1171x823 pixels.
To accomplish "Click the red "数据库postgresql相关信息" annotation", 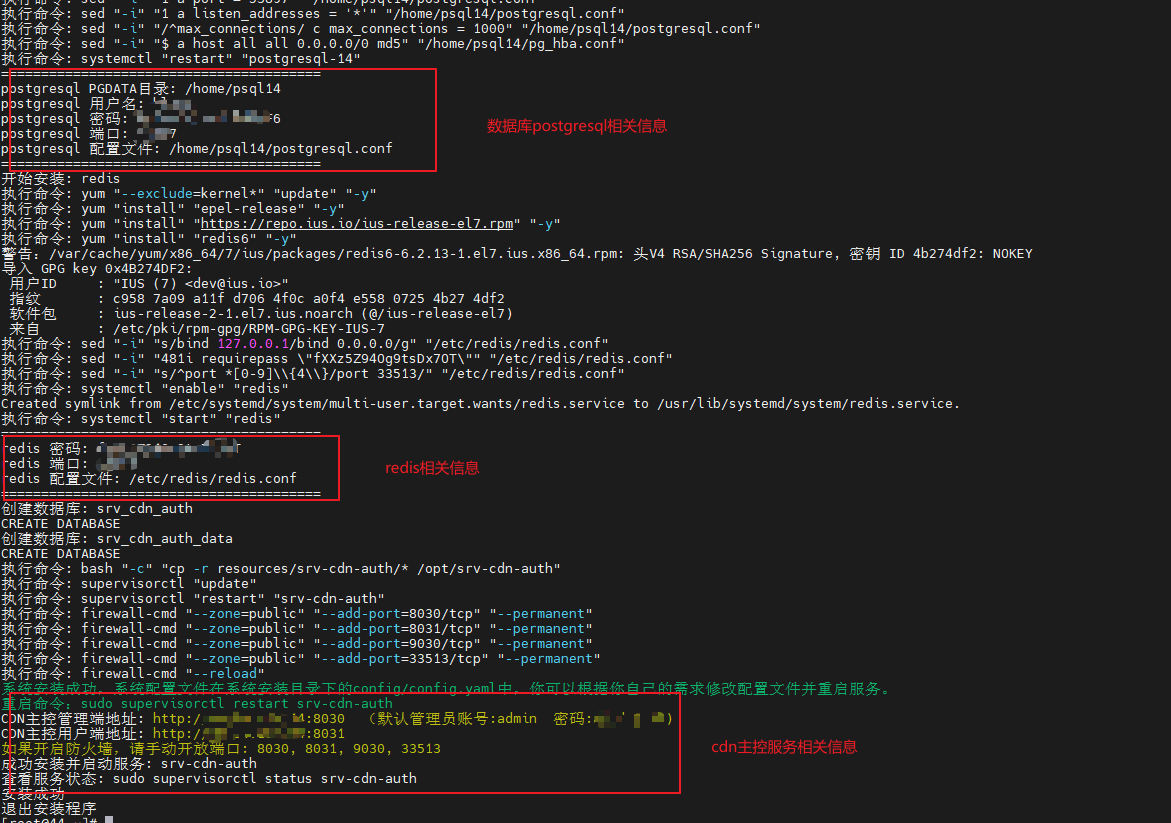I will coord(577,126).
